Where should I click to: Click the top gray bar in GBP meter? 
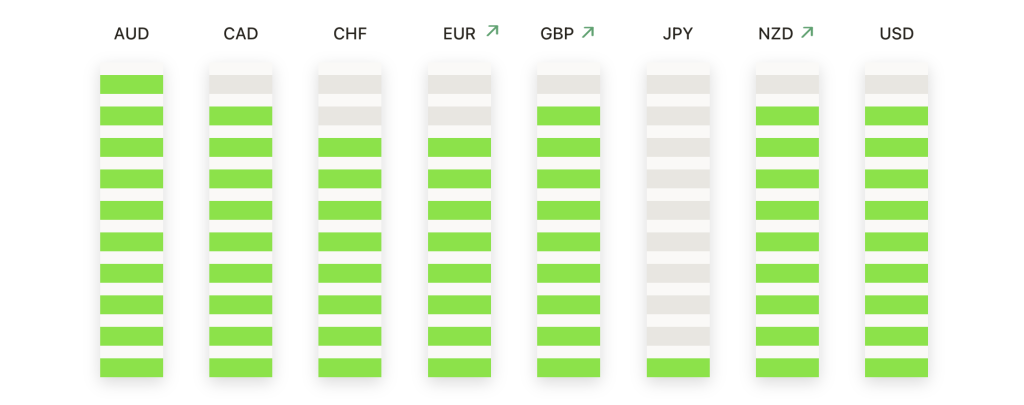[569, 84]
